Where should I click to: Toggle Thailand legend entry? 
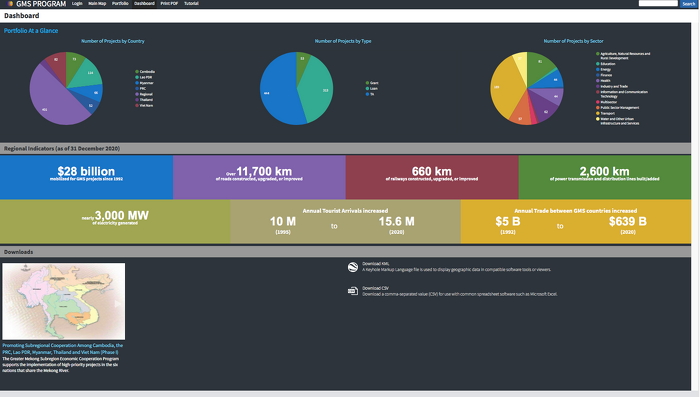click(x=144, y=100)
